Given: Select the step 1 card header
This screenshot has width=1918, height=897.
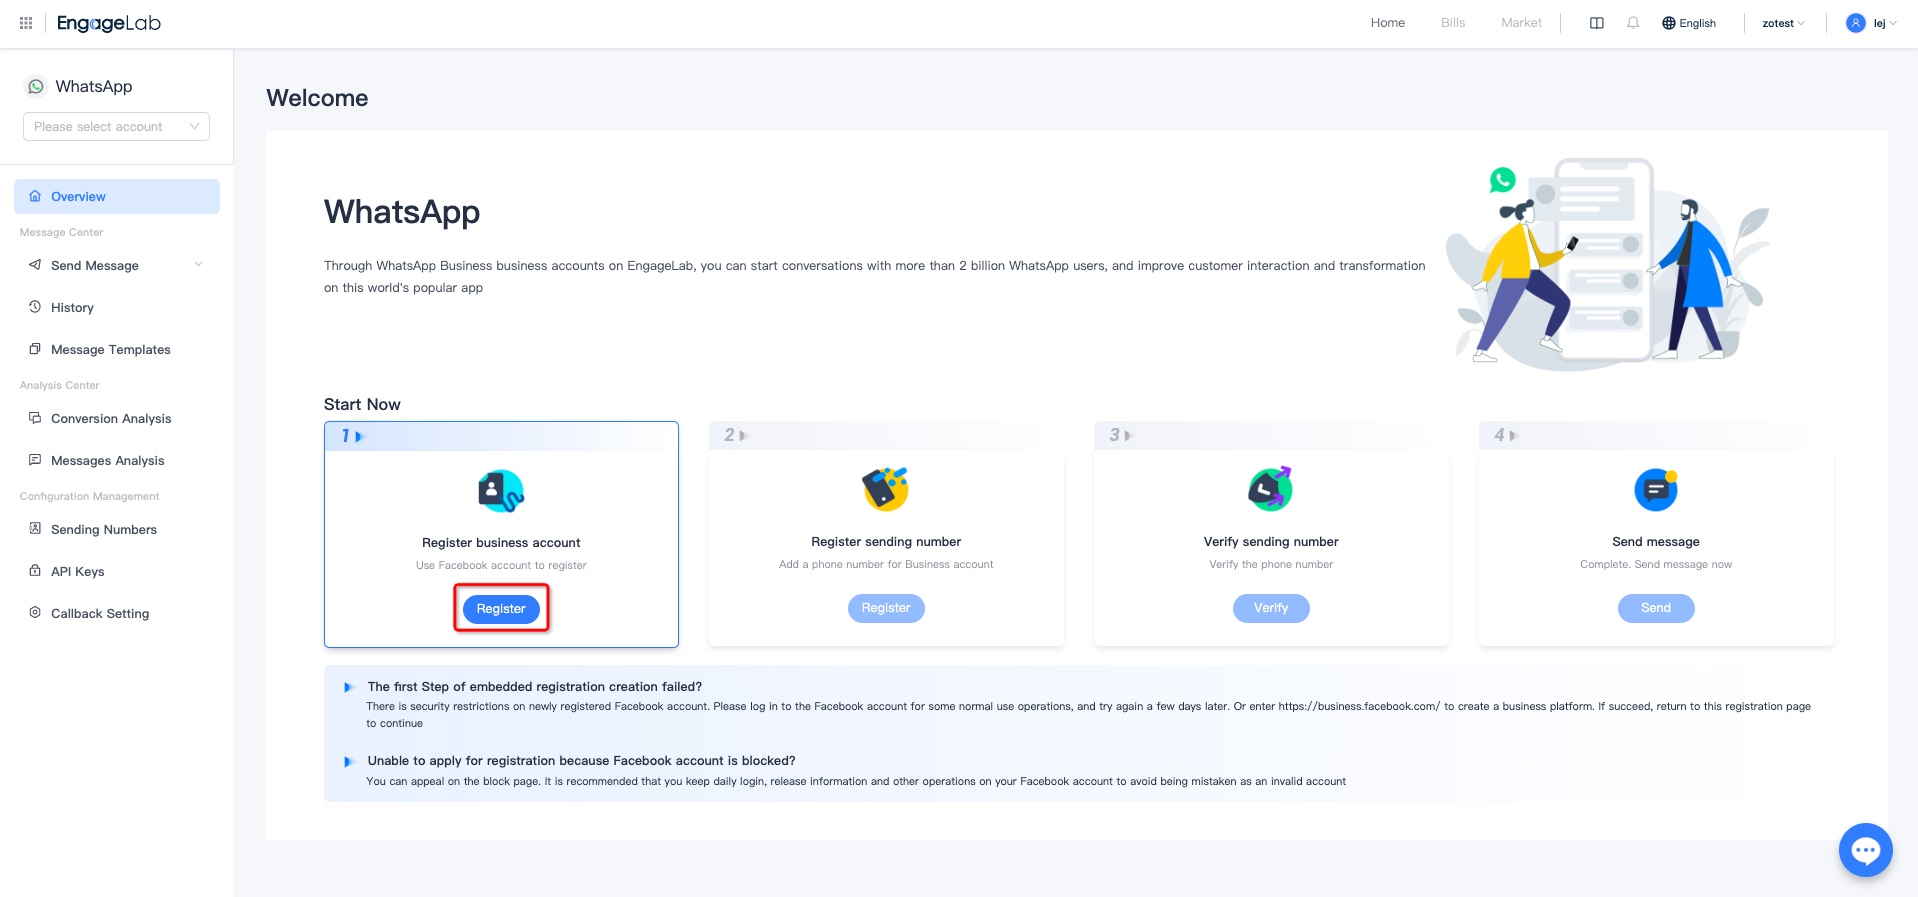Looking at the screenshot, I should tap(501, 436).
